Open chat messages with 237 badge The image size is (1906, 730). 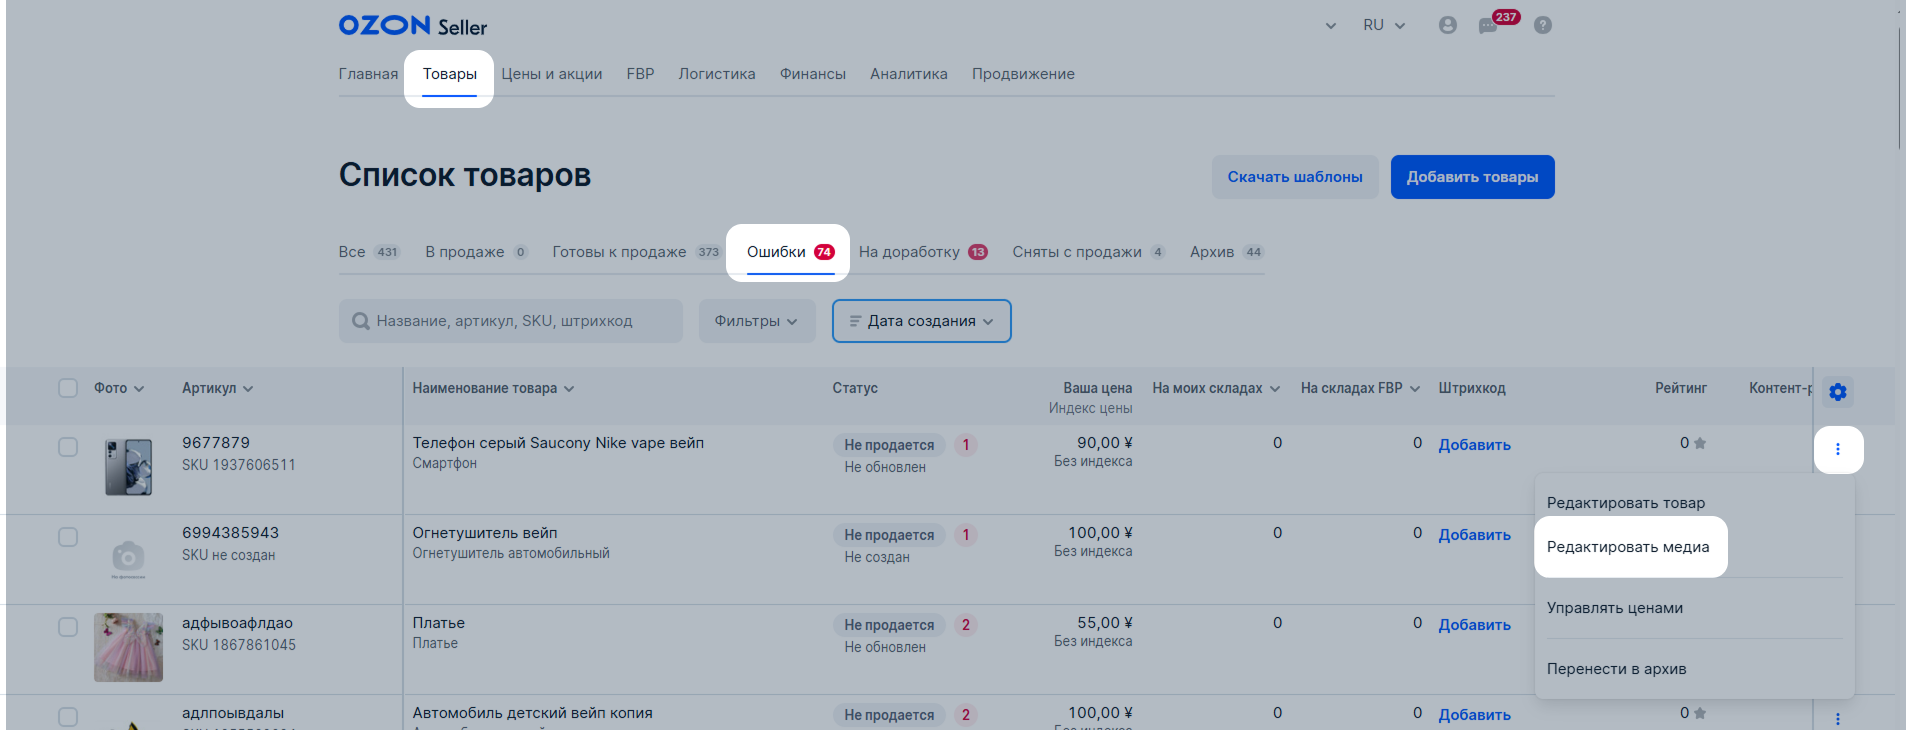pos(1489,26)
